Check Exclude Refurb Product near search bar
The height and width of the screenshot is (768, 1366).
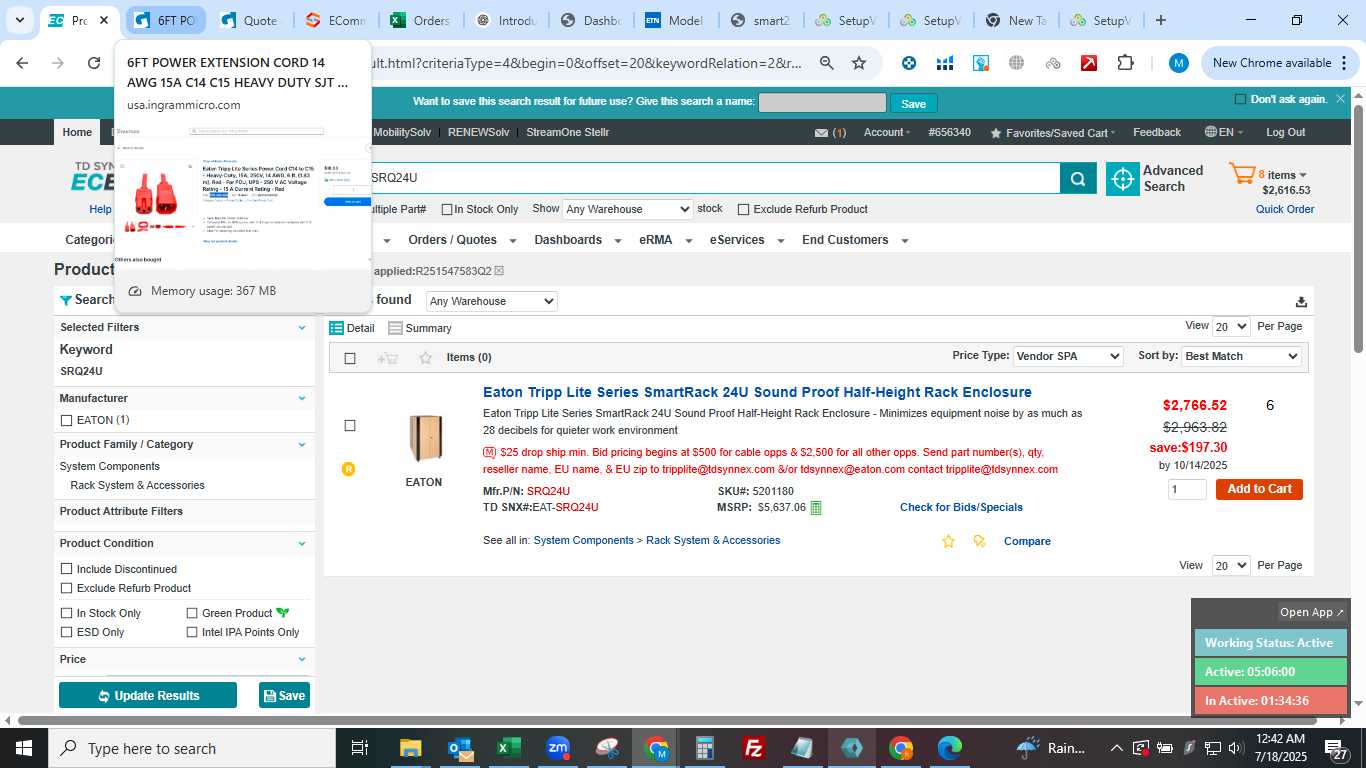tap(743, 210)
